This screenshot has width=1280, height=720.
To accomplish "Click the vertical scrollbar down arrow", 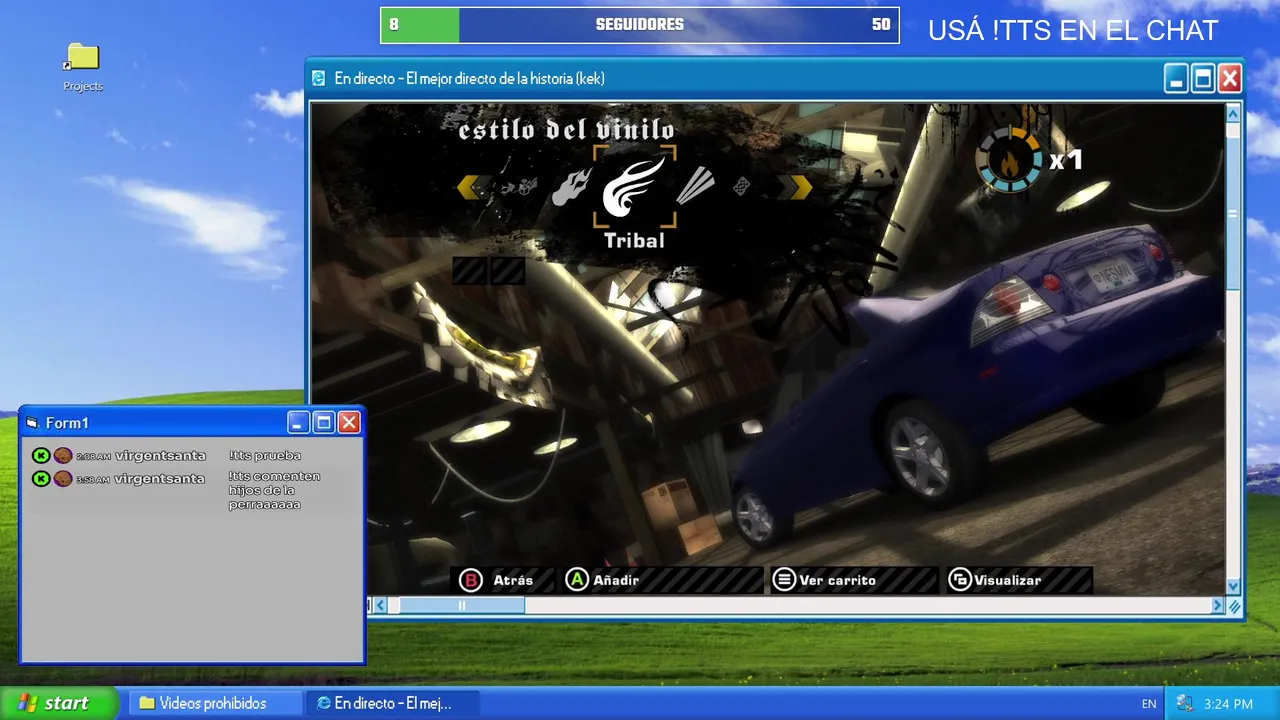I will [x=1232, y=587].
